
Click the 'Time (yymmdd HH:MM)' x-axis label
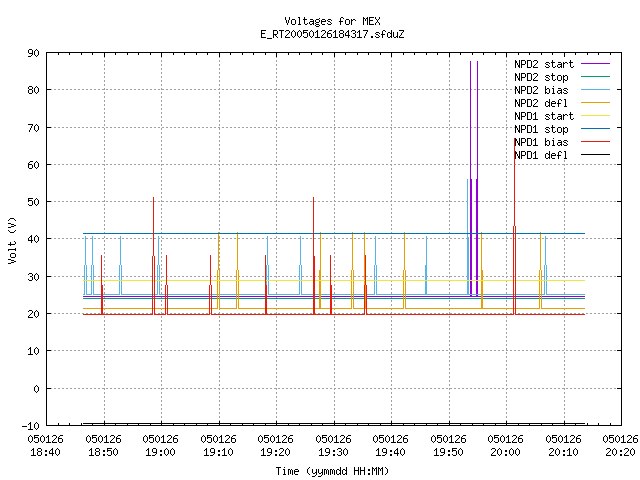click(332, 471)
